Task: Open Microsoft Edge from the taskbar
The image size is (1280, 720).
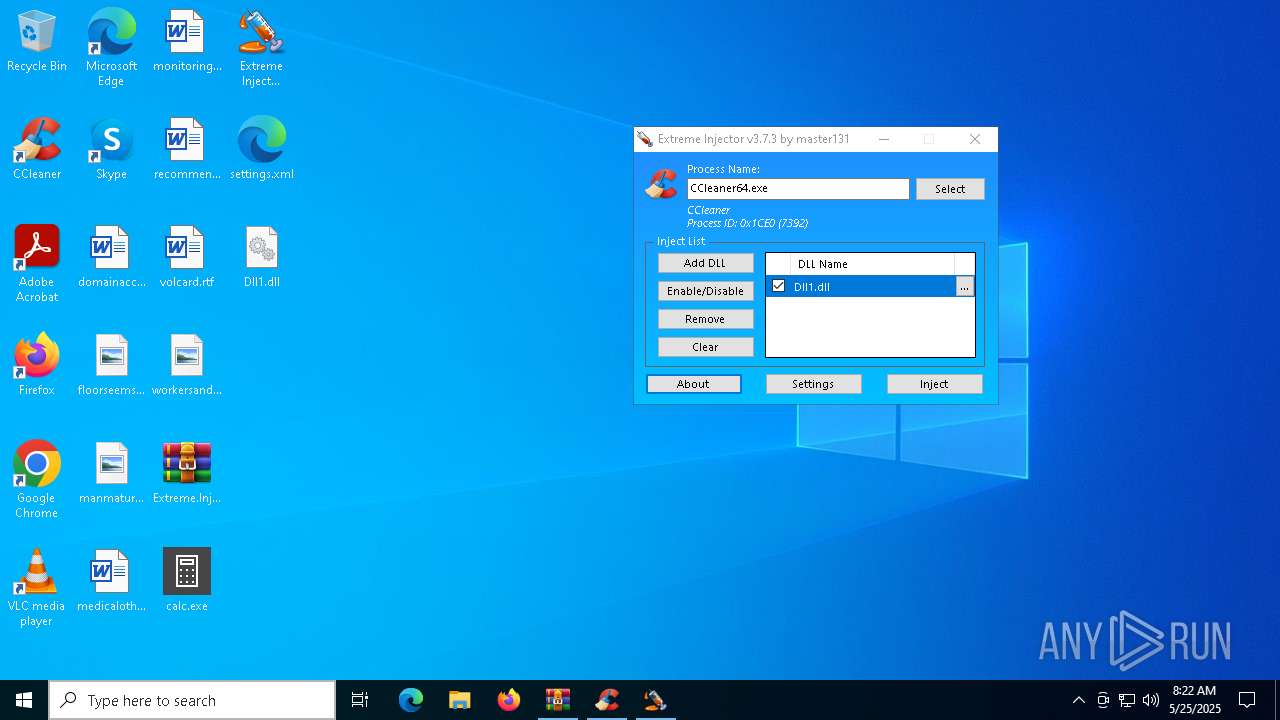Action: (410, 700)
